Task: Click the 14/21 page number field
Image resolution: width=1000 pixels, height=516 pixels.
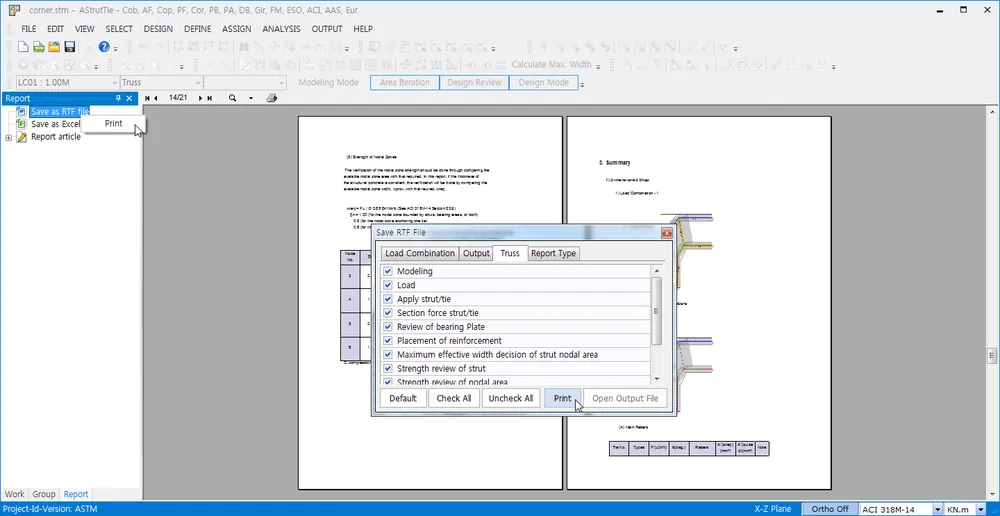Action: click(178, 98)
